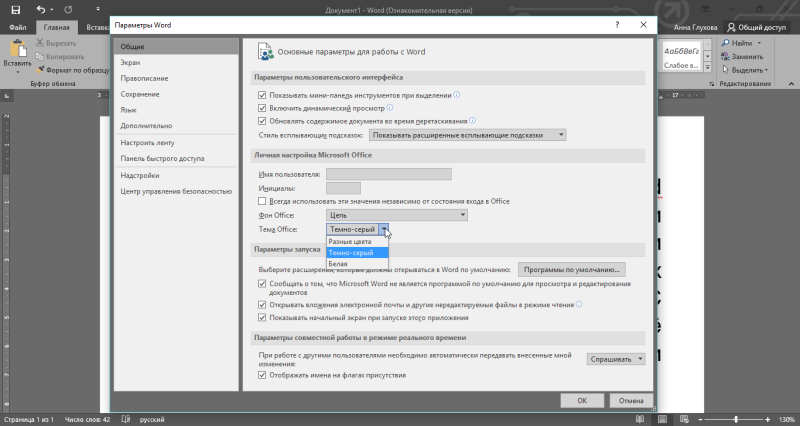Click the zoom out minus button

coord(701,419)
